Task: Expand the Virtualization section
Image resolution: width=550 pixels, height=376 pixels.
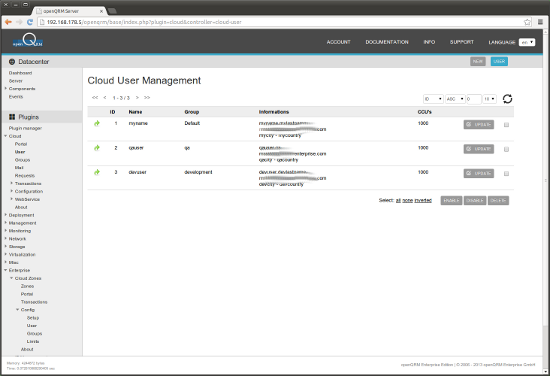Action: (x=6, y=254)
